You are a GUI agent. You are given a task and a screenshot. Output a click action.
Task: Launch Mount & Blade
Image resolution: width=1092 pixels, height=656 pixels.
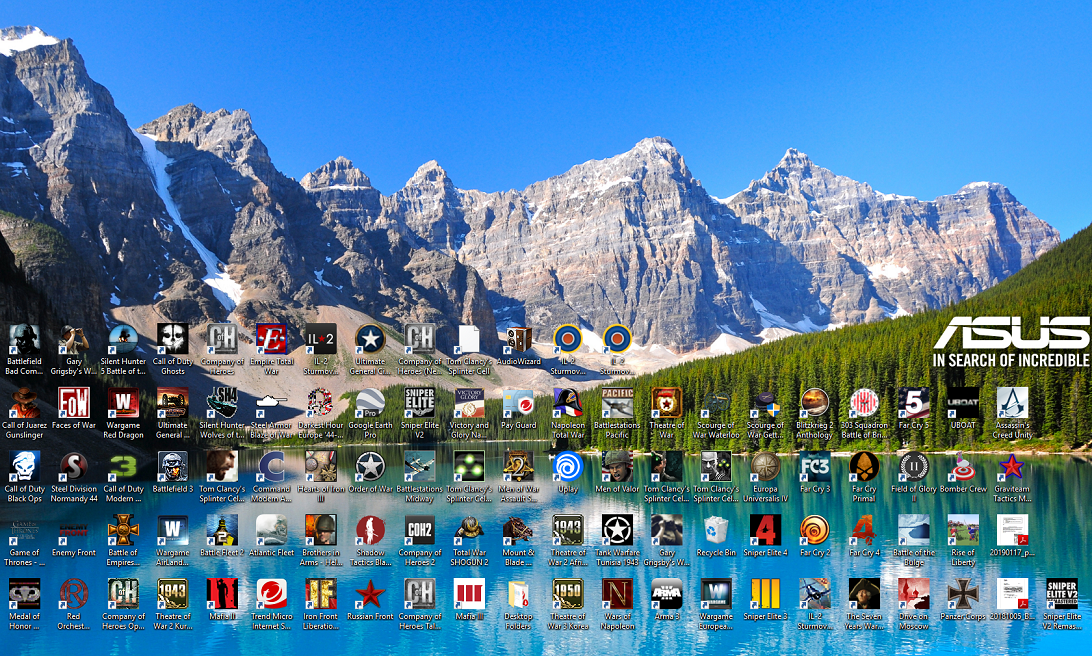(x=518, y=531)
